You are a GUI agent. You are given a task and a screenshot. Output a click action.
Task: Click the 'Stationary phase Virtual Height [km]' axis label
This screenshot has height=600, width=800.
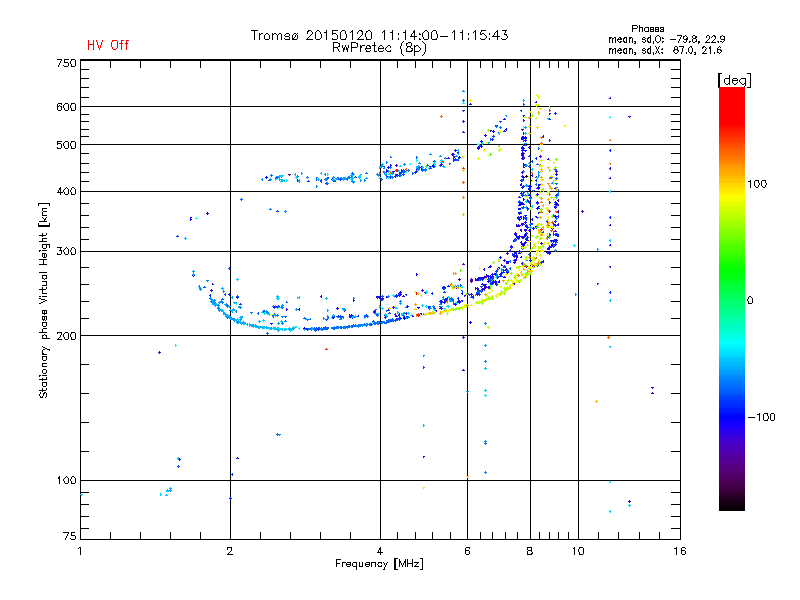[x=44, y=300]
